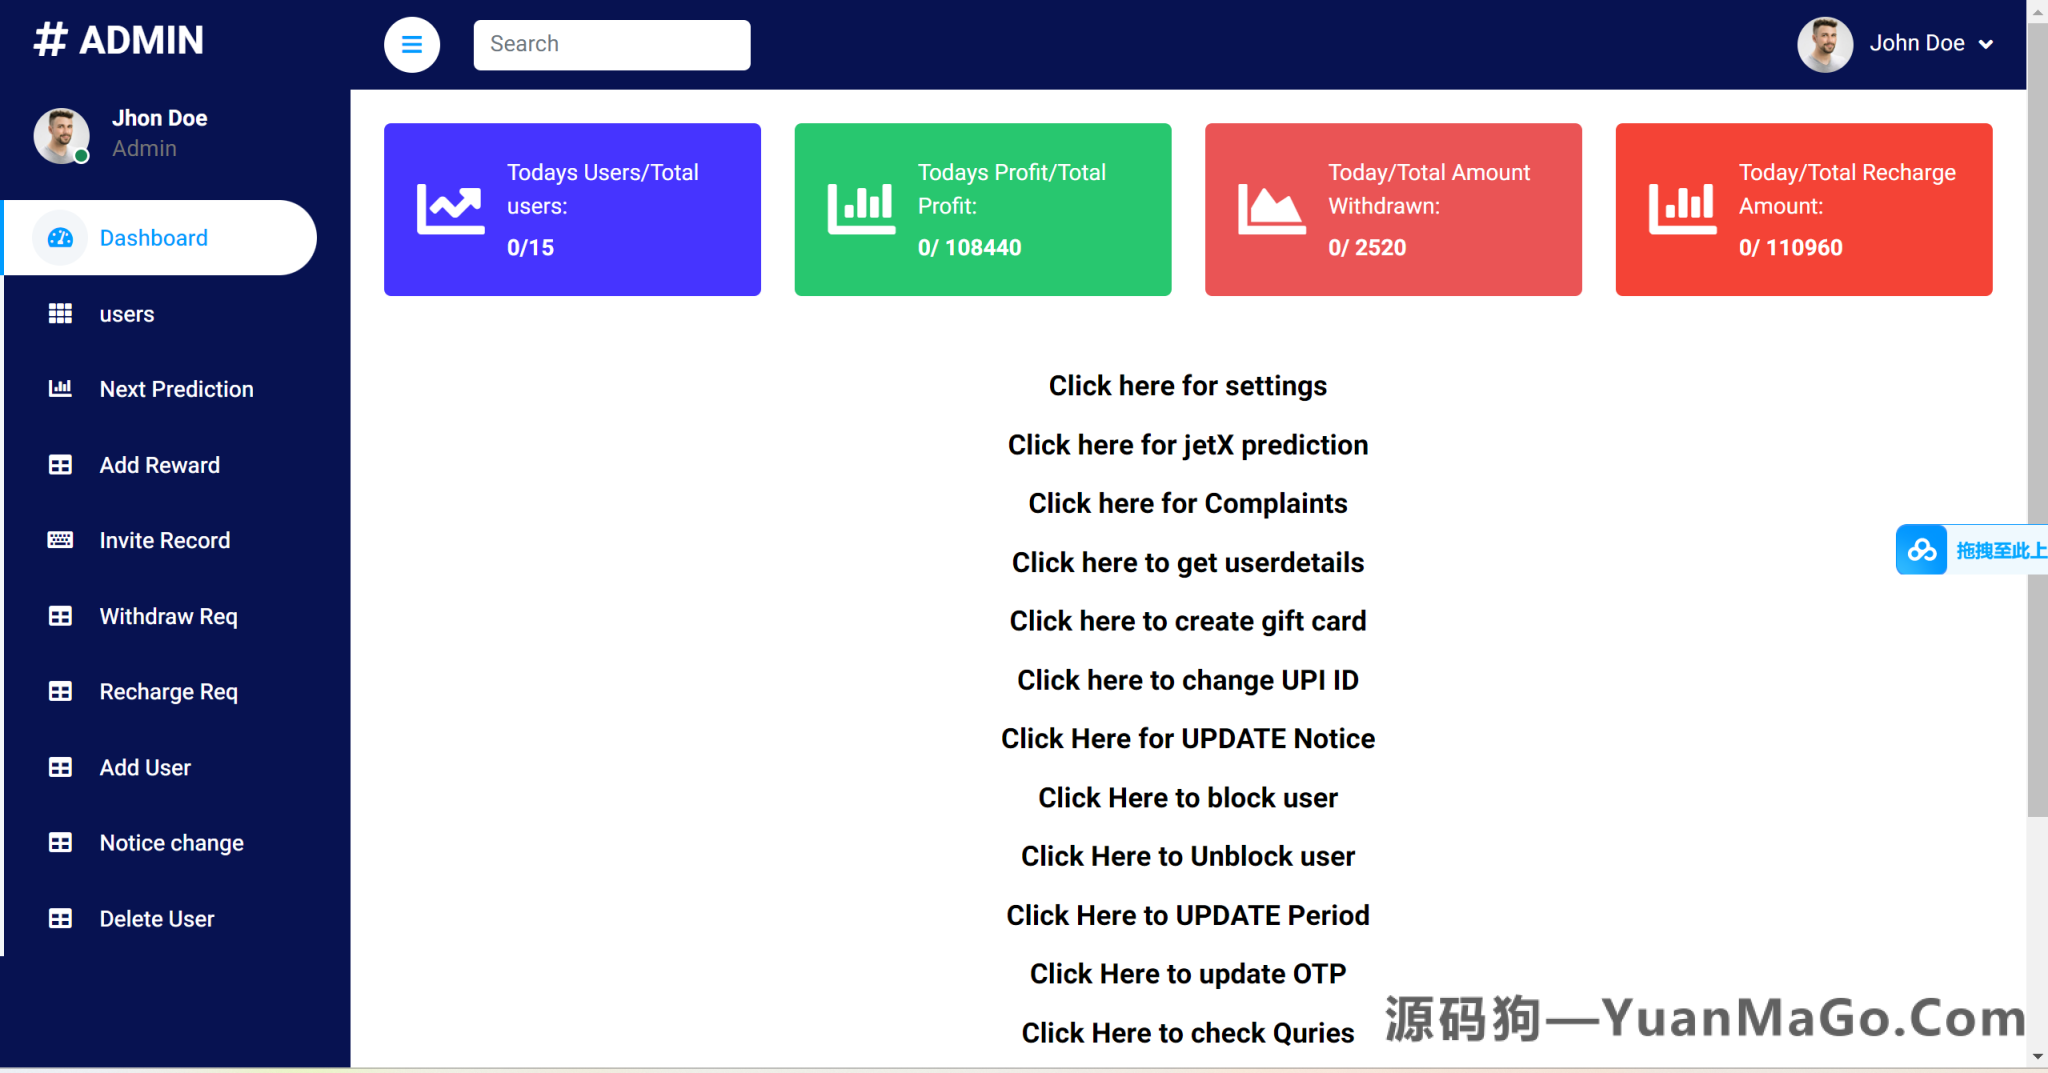Open the sidebar using the hamburger button
2048x1073 pixels.
click(412, 44)
